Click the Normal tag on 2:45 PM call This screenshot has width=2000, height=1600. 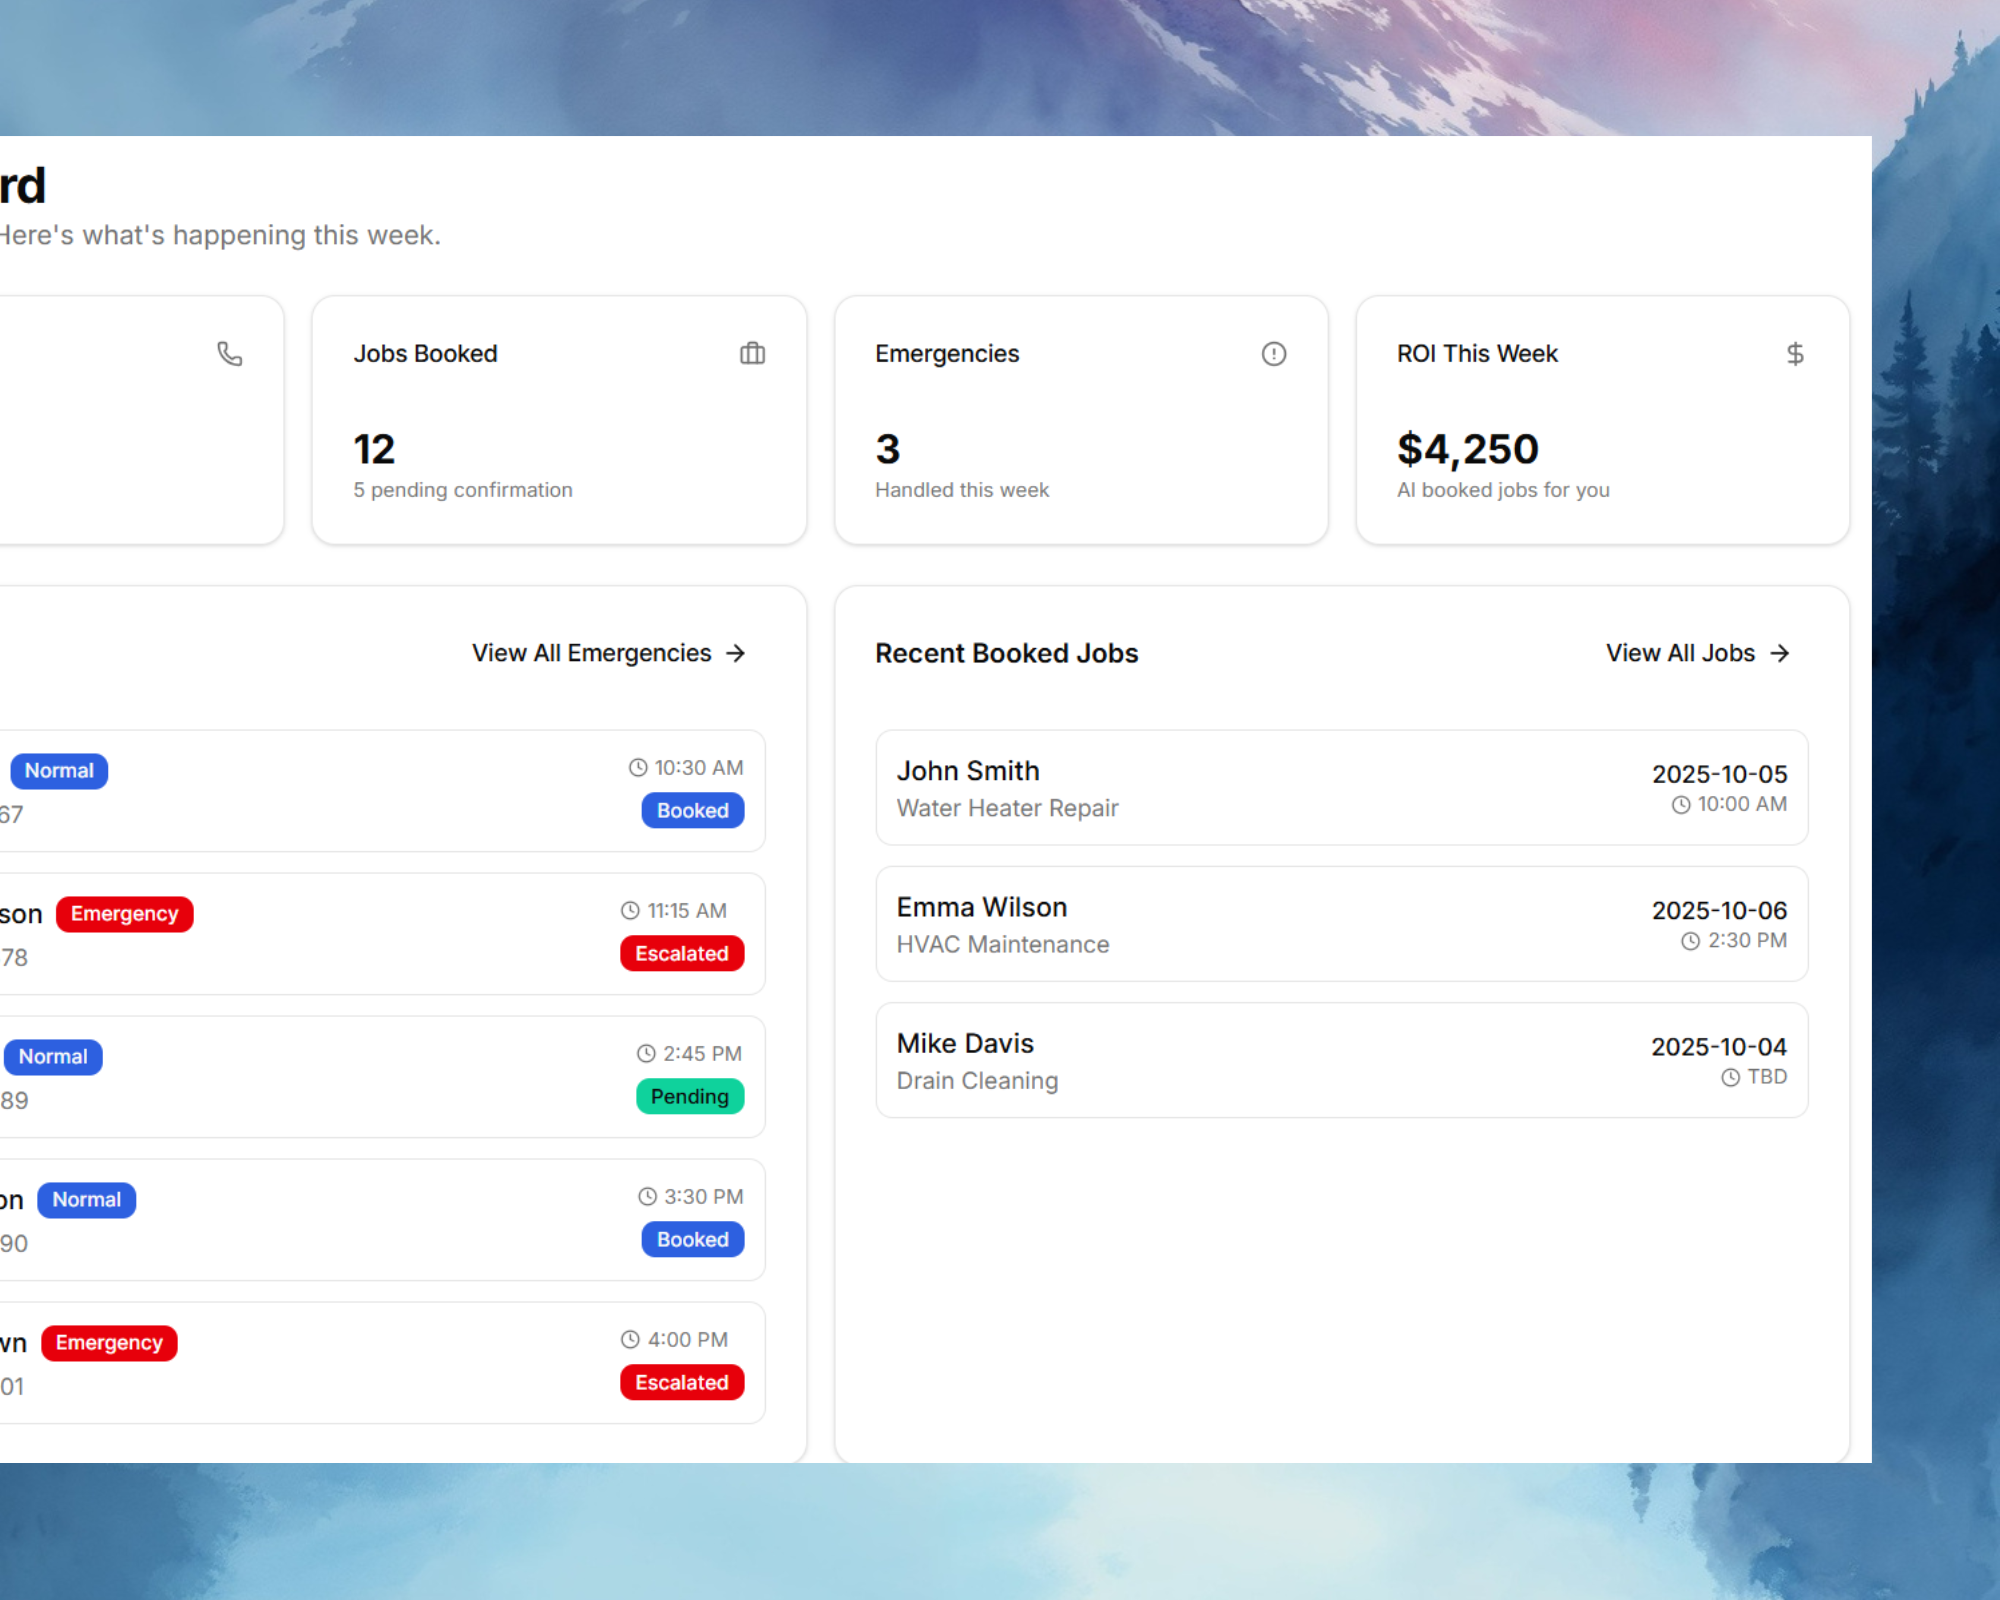click(53, 1057)
